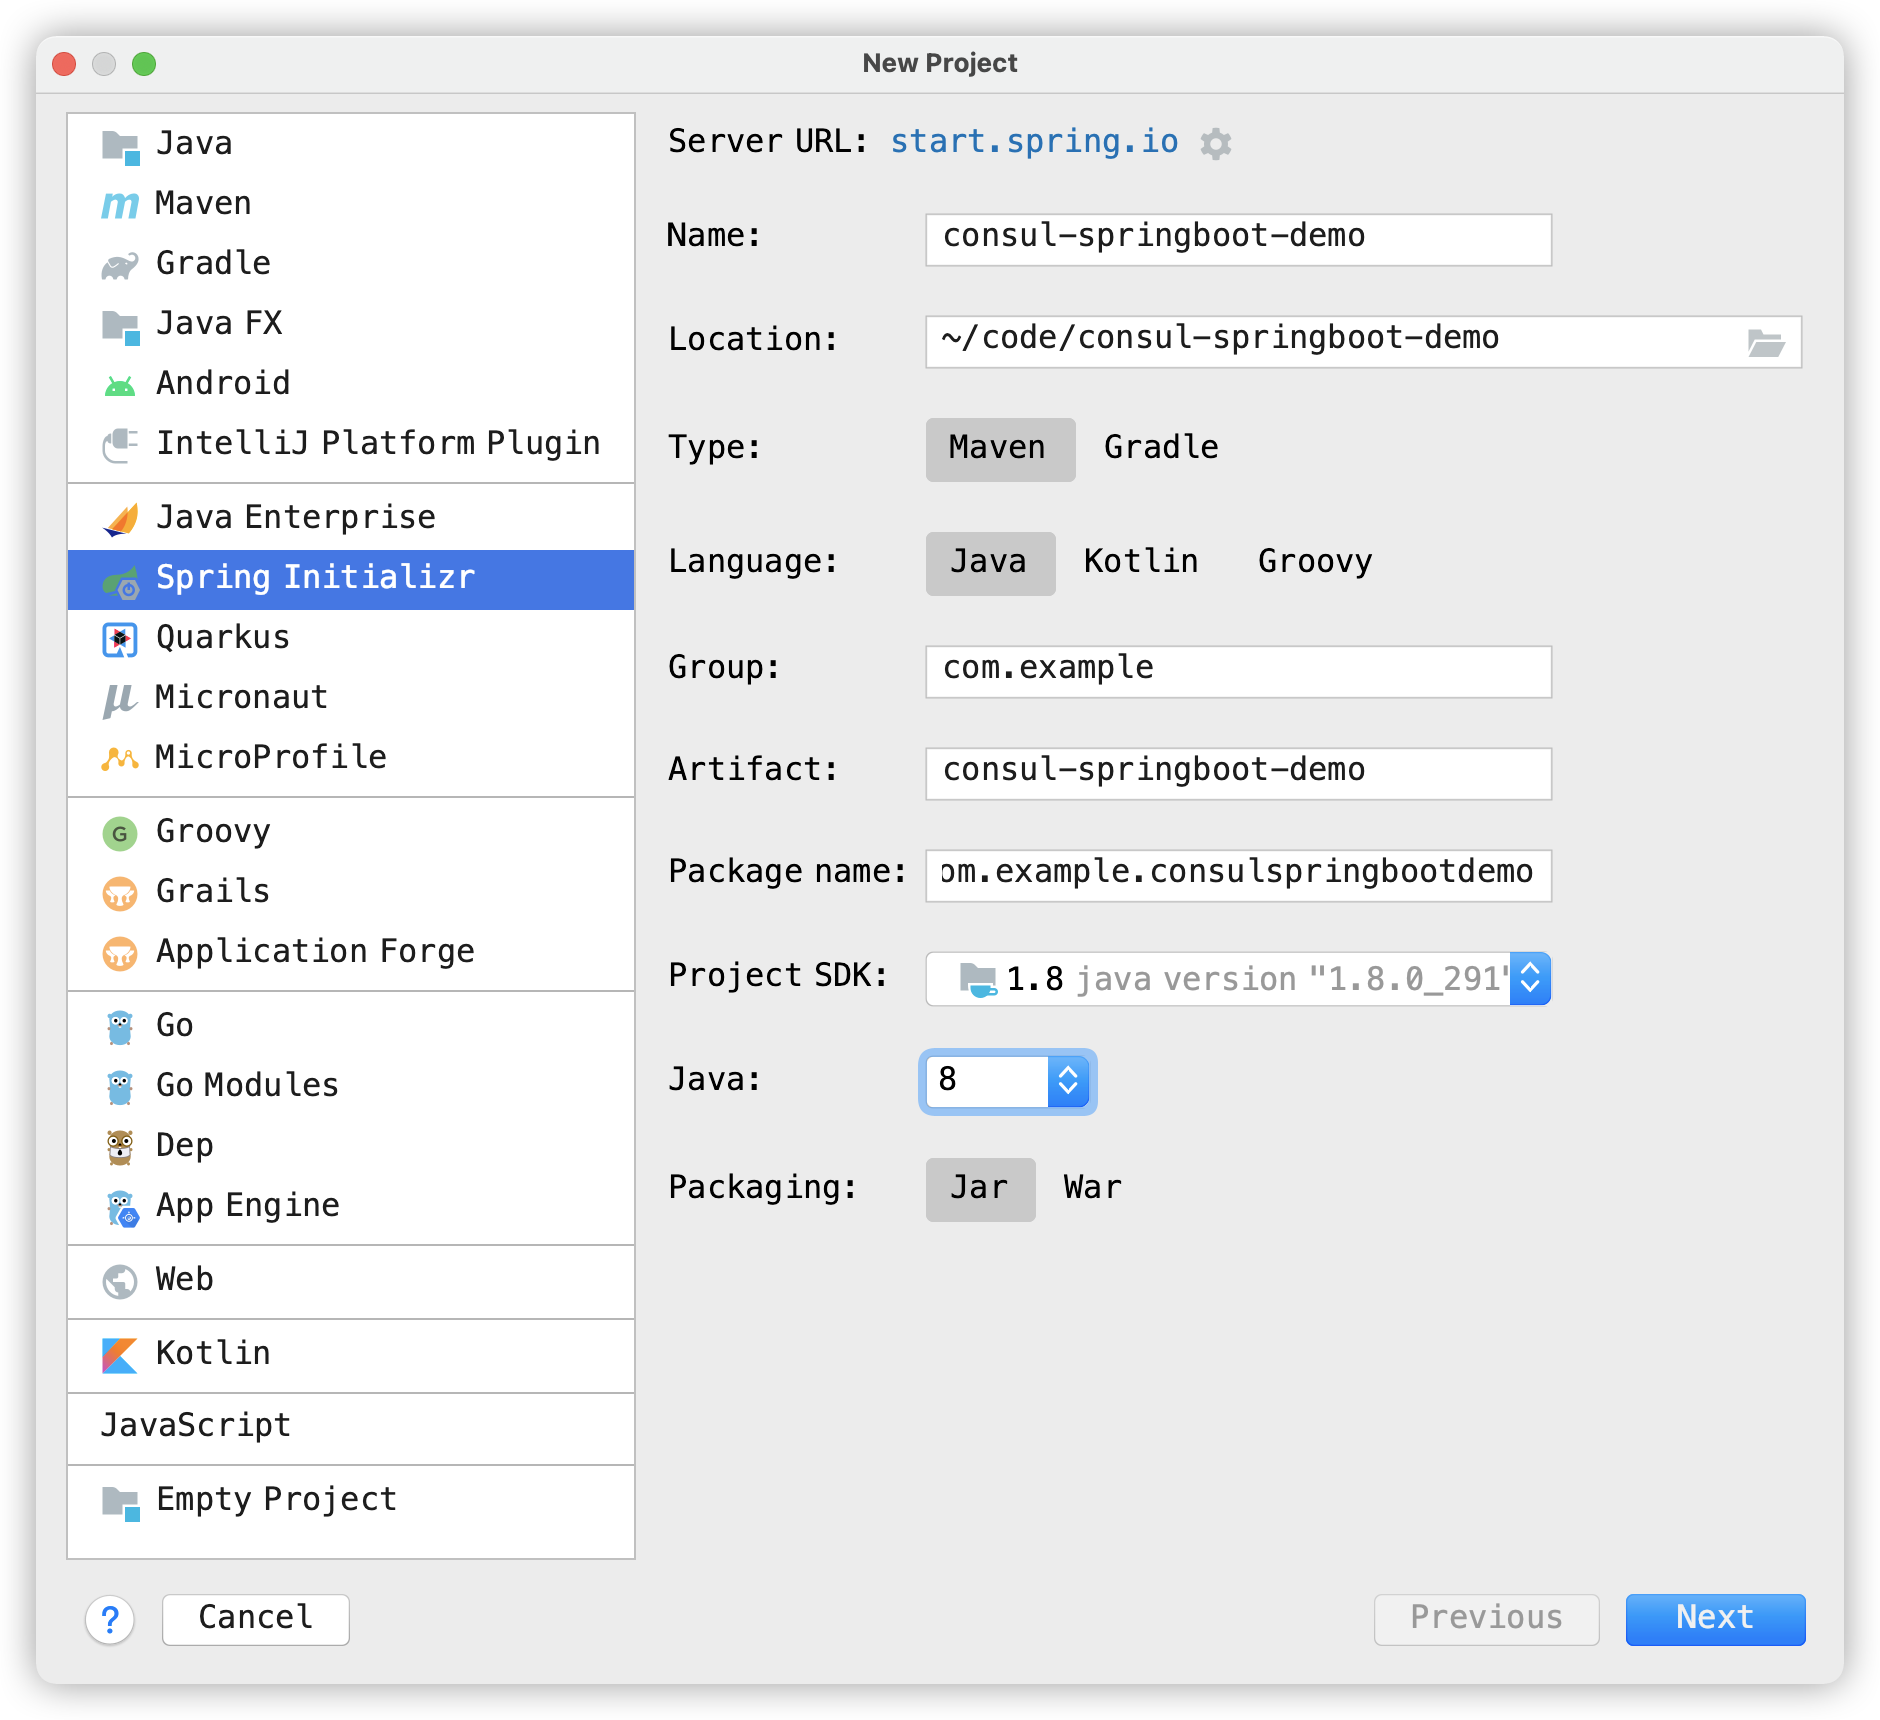Select War packaging
The height and width of the screenshot is (1720, 1880).
(1093, 1188)
